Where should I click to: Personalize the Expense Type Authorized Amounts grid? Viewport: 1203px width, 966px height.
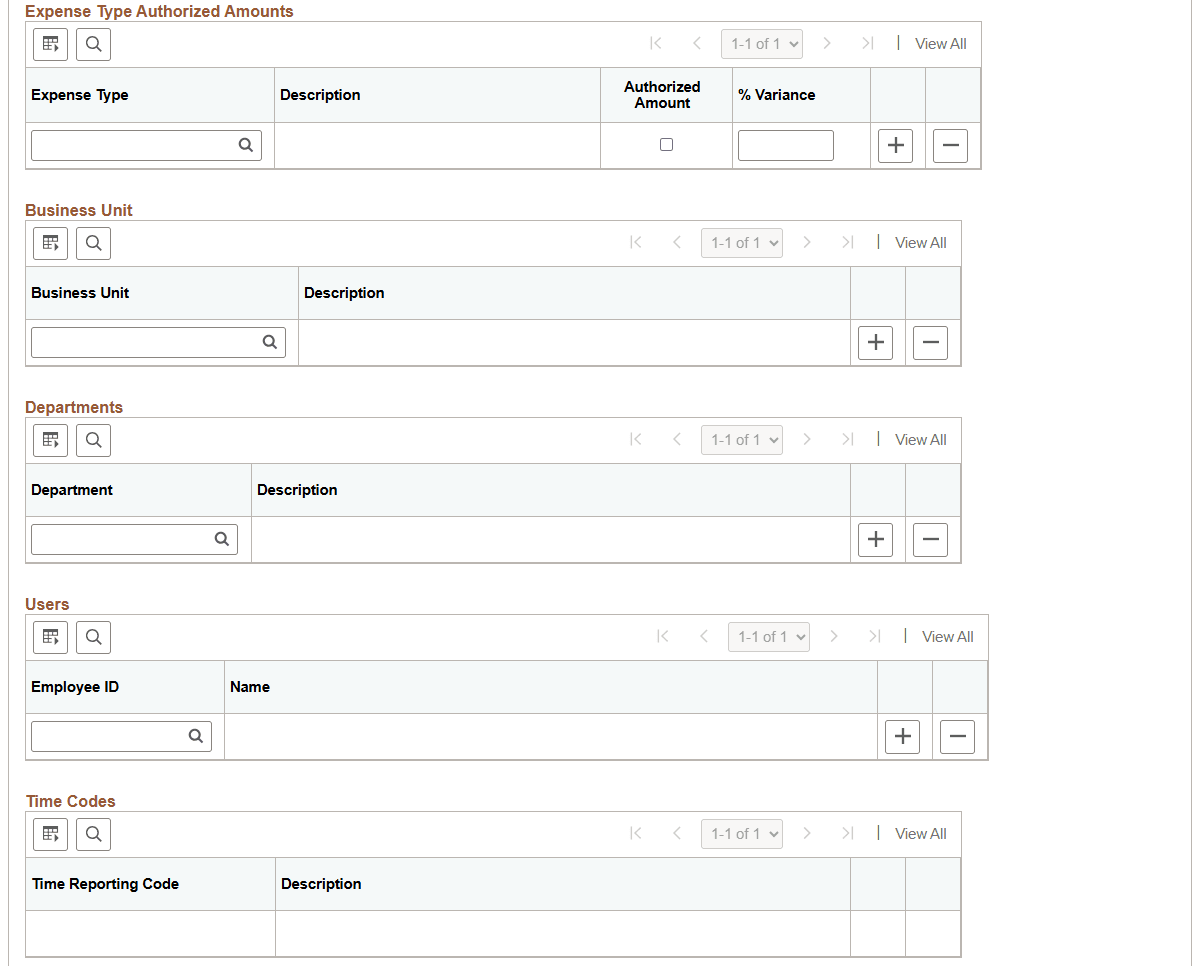(50, 44)
